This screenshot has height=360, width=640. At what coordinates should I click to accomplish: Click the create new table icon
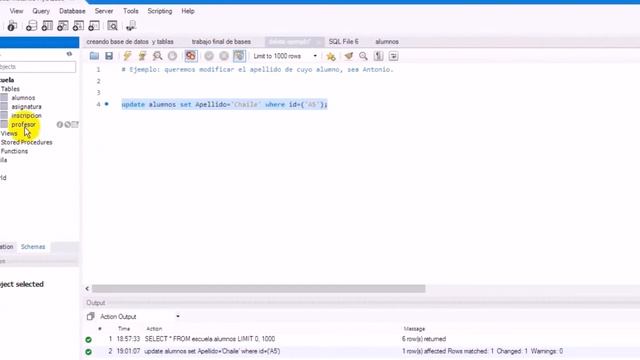(47, 26)
